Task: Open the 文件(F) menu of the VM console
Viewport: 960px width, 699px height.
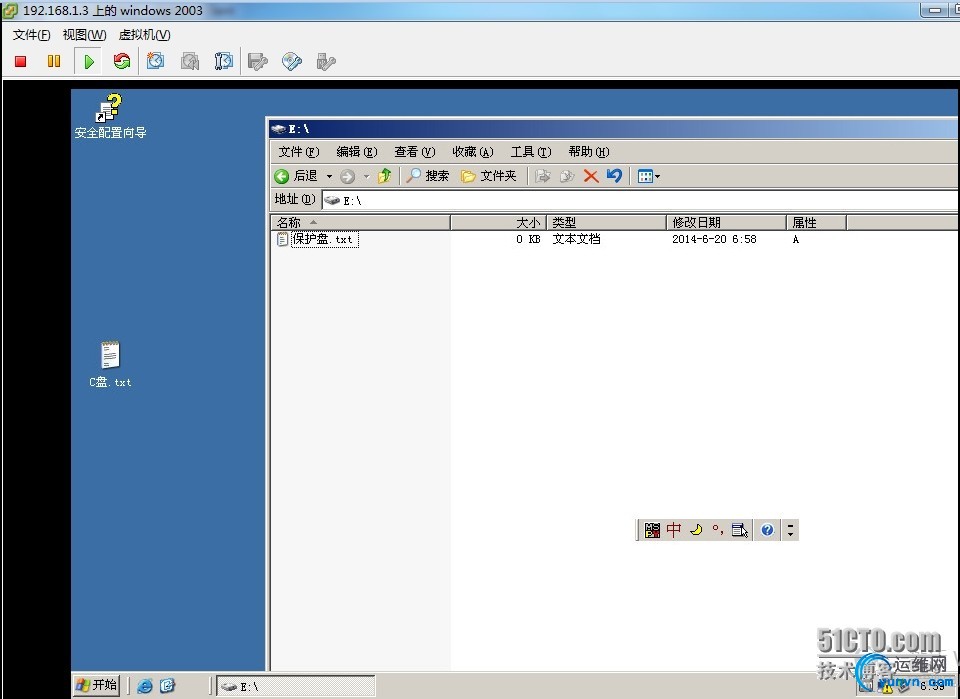Action: [31, 36]
